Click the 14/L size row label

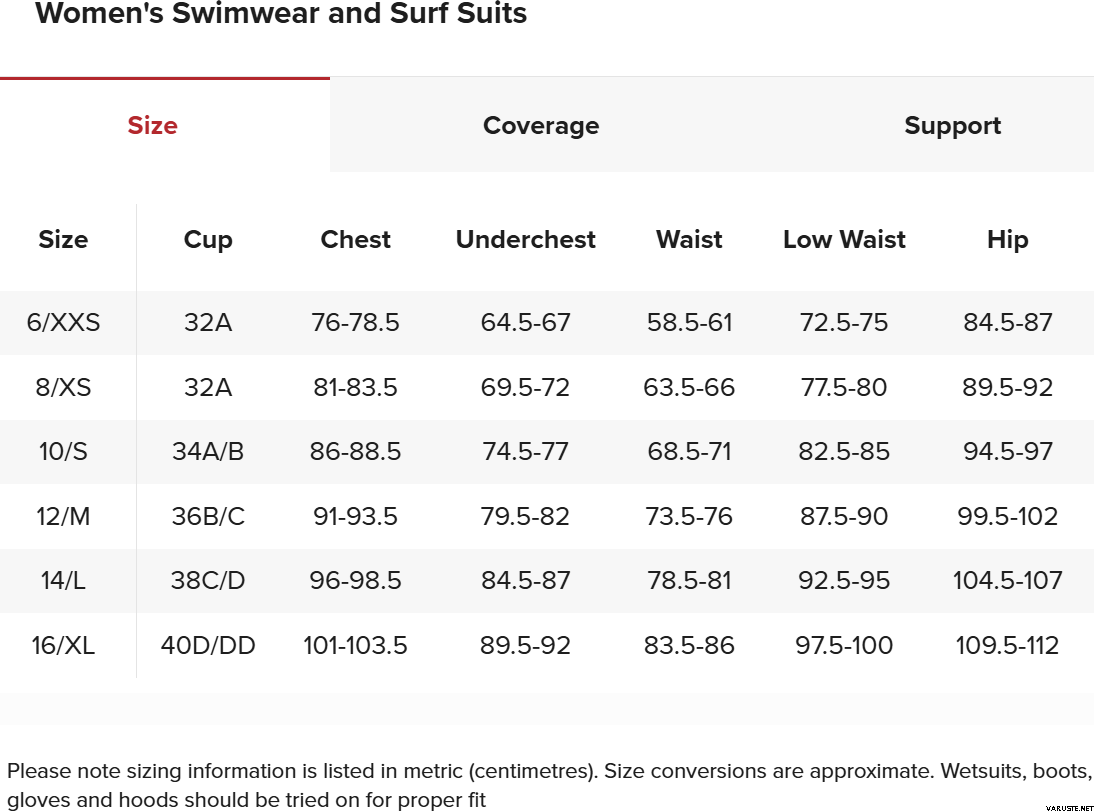point(63,581)
